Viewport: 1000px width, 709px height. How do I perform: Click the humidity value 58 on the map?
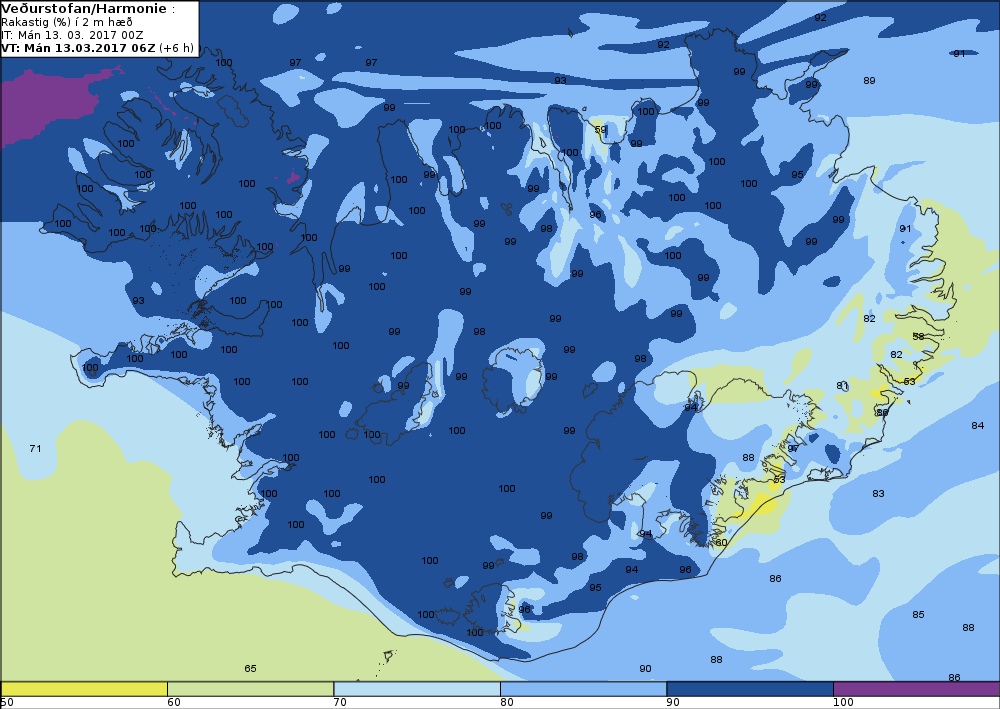918,336
